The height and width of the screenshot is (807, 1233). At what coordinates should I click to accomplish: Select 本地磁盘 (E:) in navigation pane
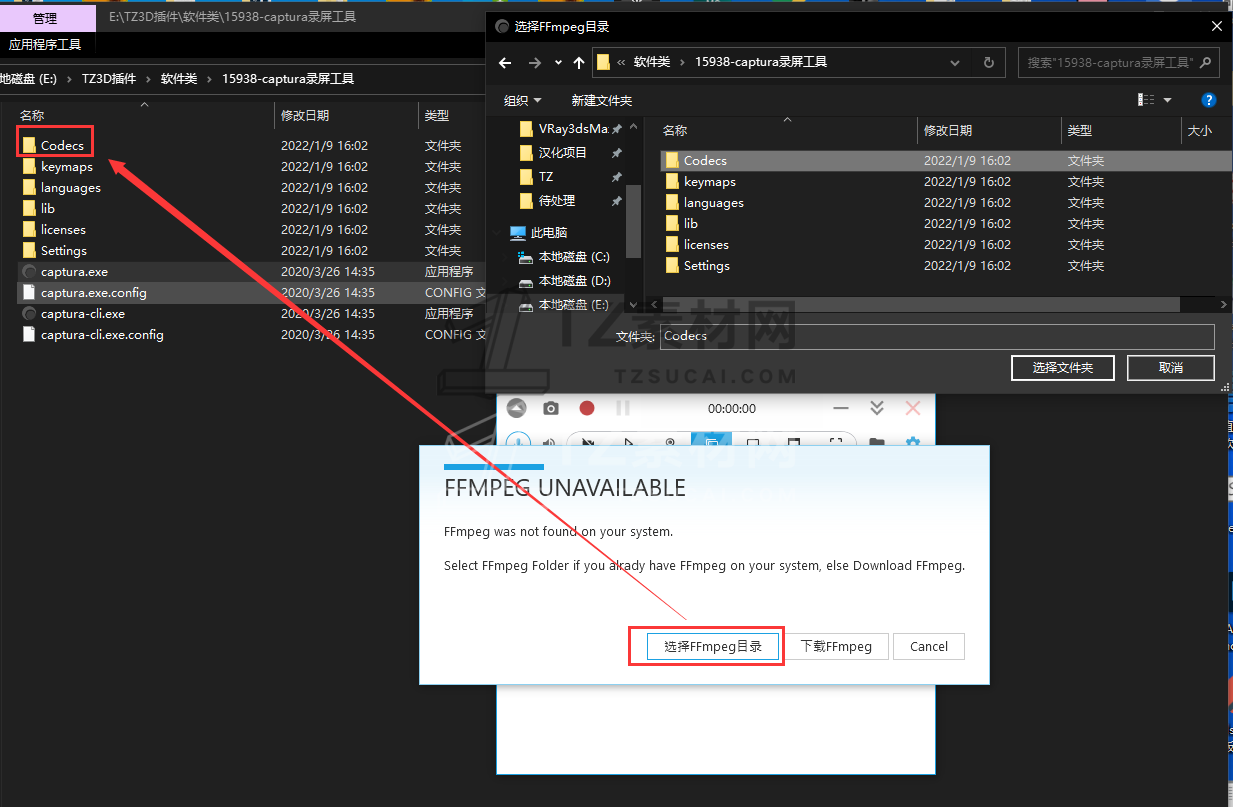coord(563,305)
